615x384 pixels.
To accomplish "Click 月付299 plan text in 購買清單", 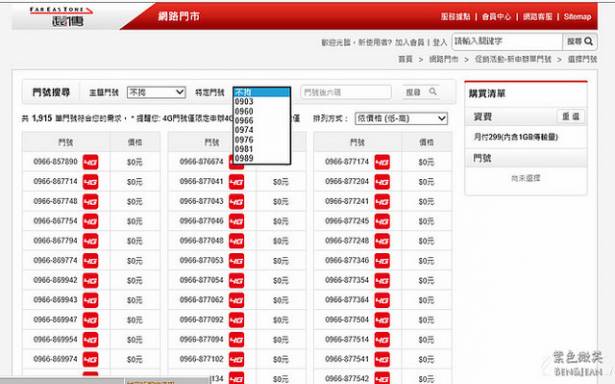I will point(516,137).
